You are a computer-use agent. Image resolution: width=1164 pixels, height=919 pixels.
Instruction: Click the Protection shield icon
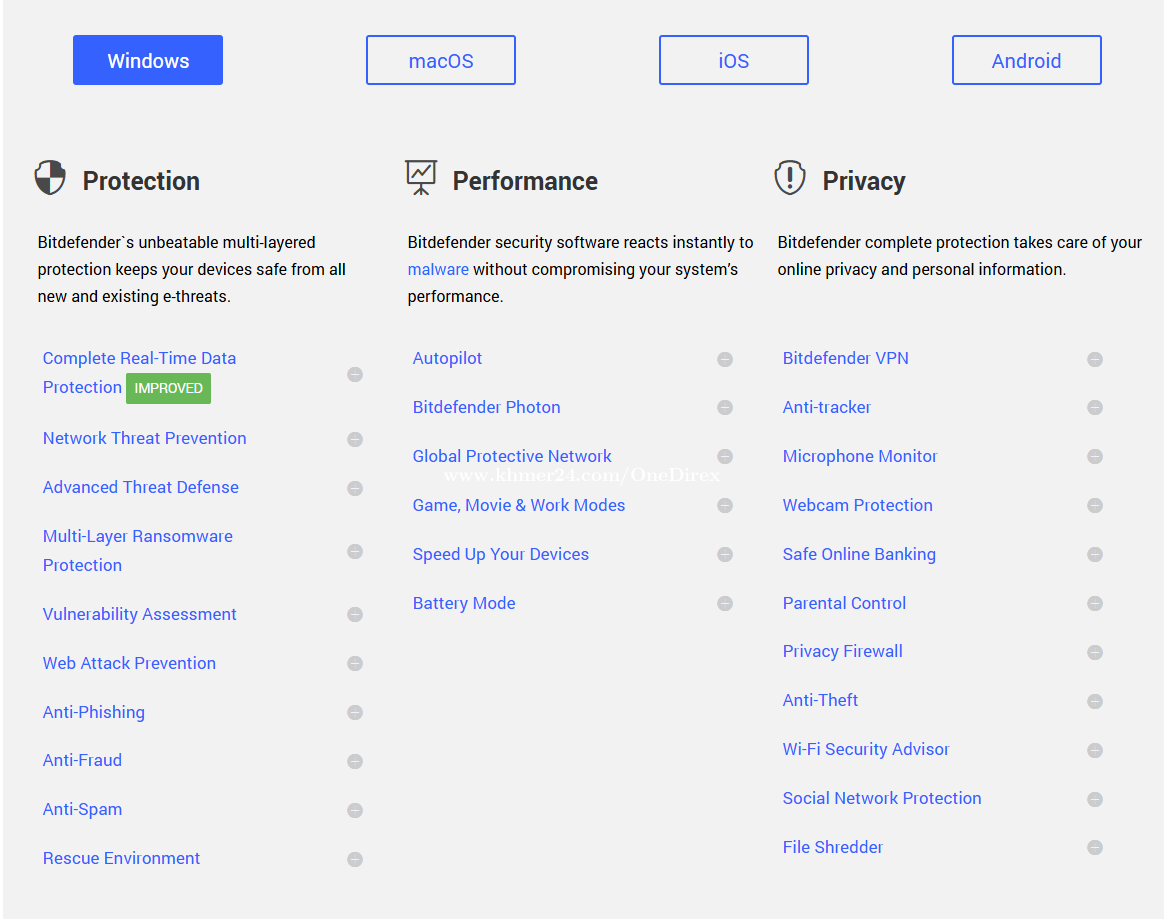50,178
